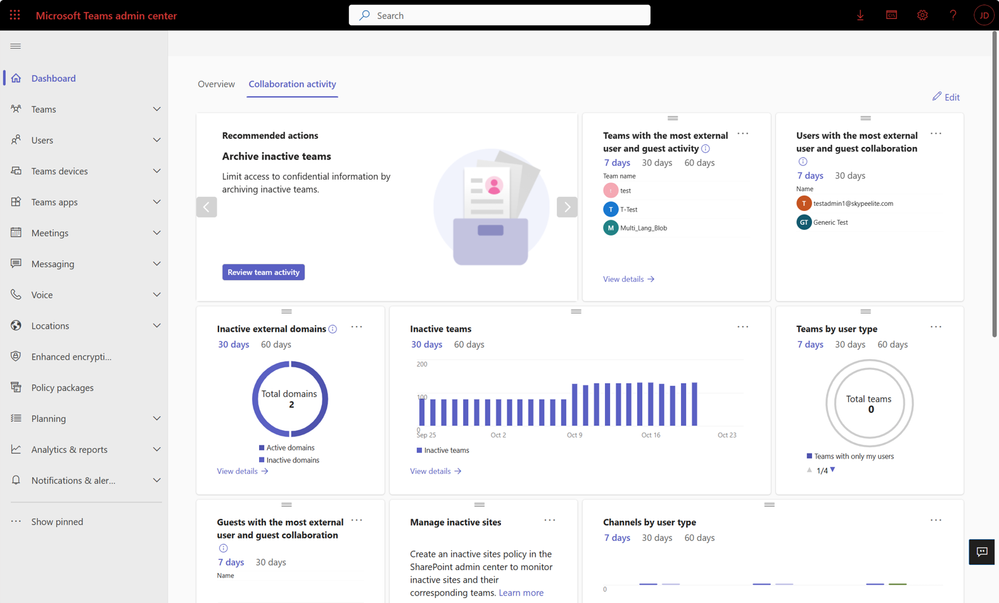Click info icon next to guest activity title
Viewport: 999px width, 603px height.
coord(705,149)
